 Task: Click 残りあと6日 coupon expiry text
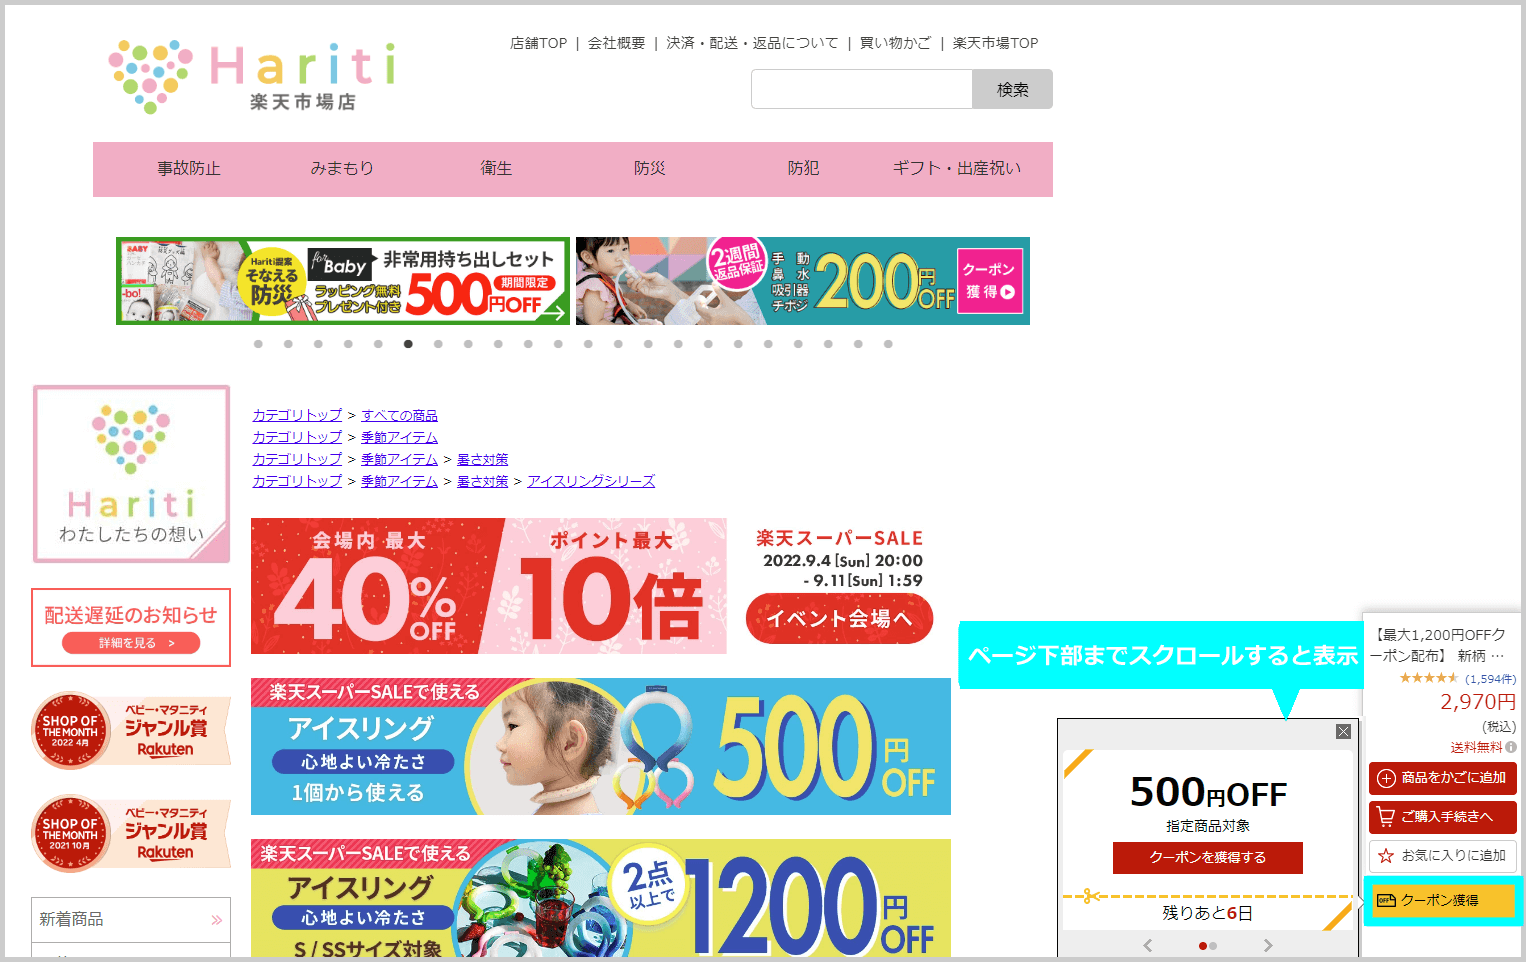pos(1207,913)
